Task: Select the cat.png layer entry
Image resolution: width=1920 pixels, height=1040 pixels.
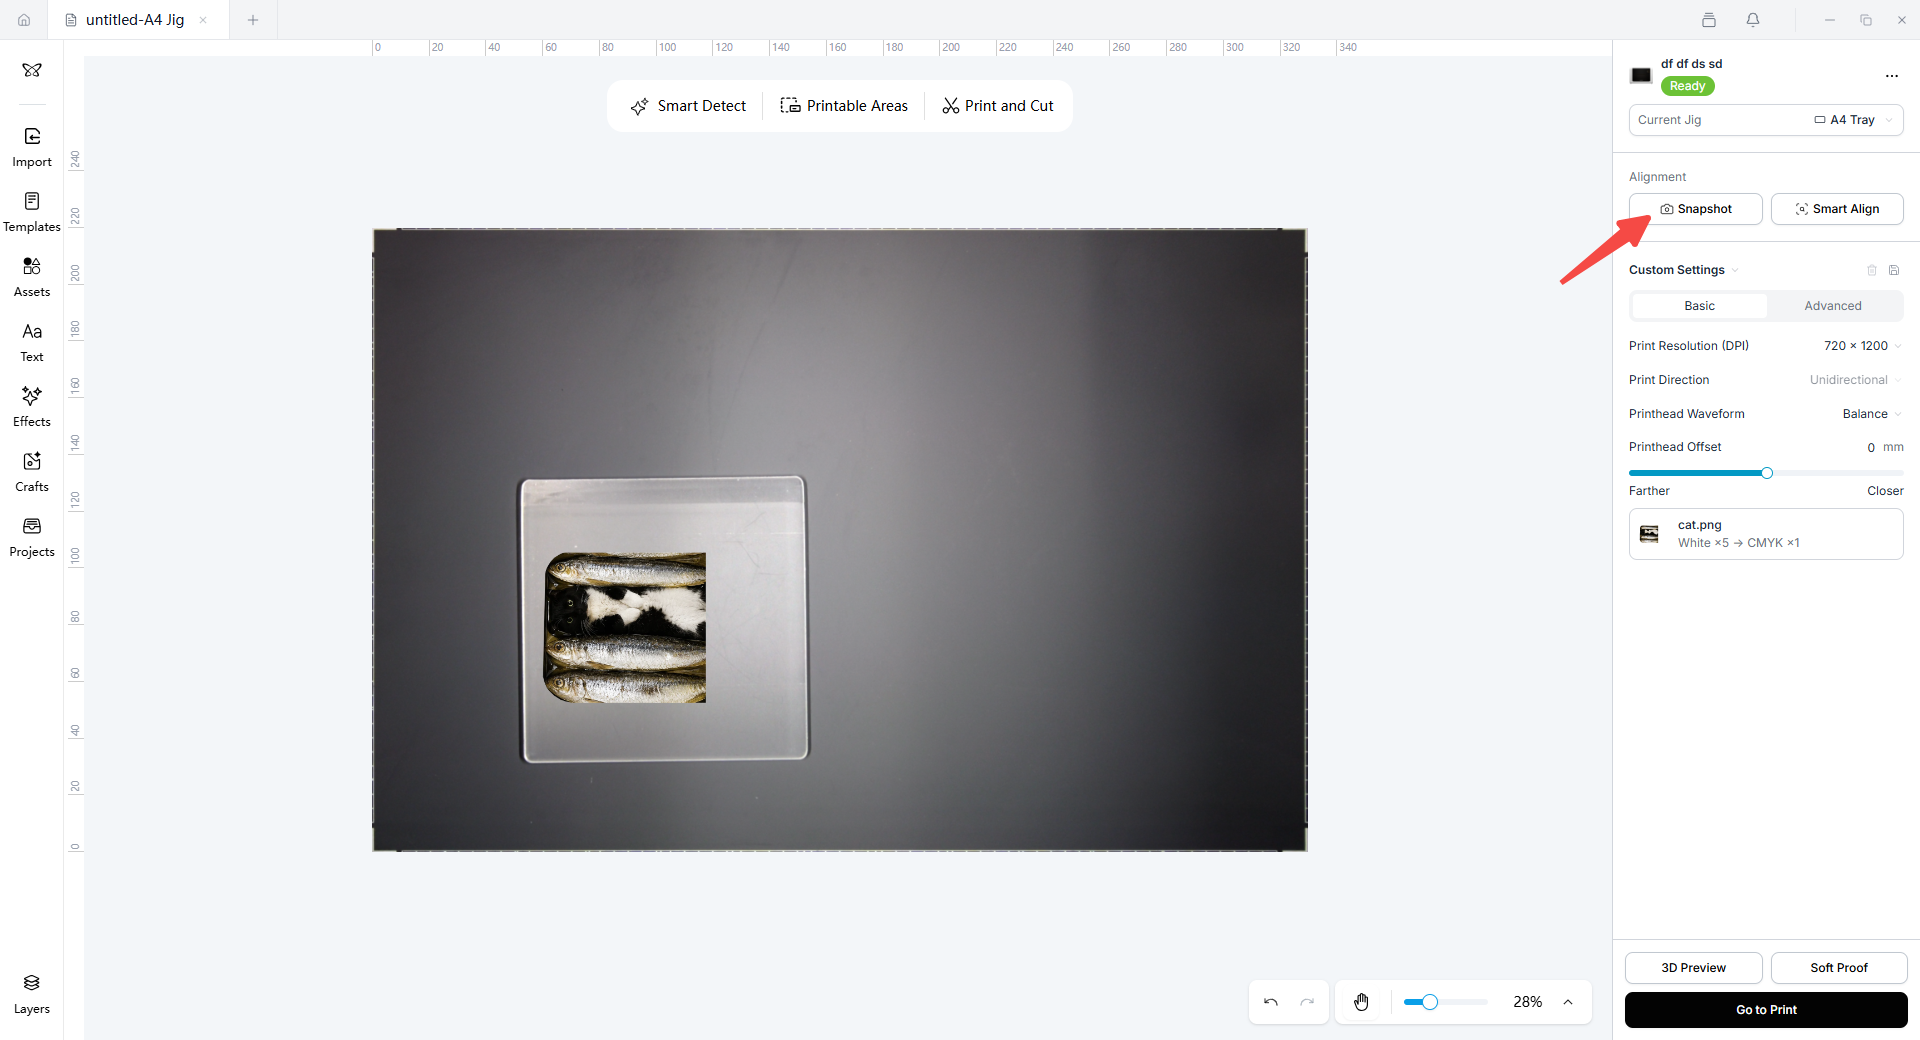Action: coord(1766,534)
